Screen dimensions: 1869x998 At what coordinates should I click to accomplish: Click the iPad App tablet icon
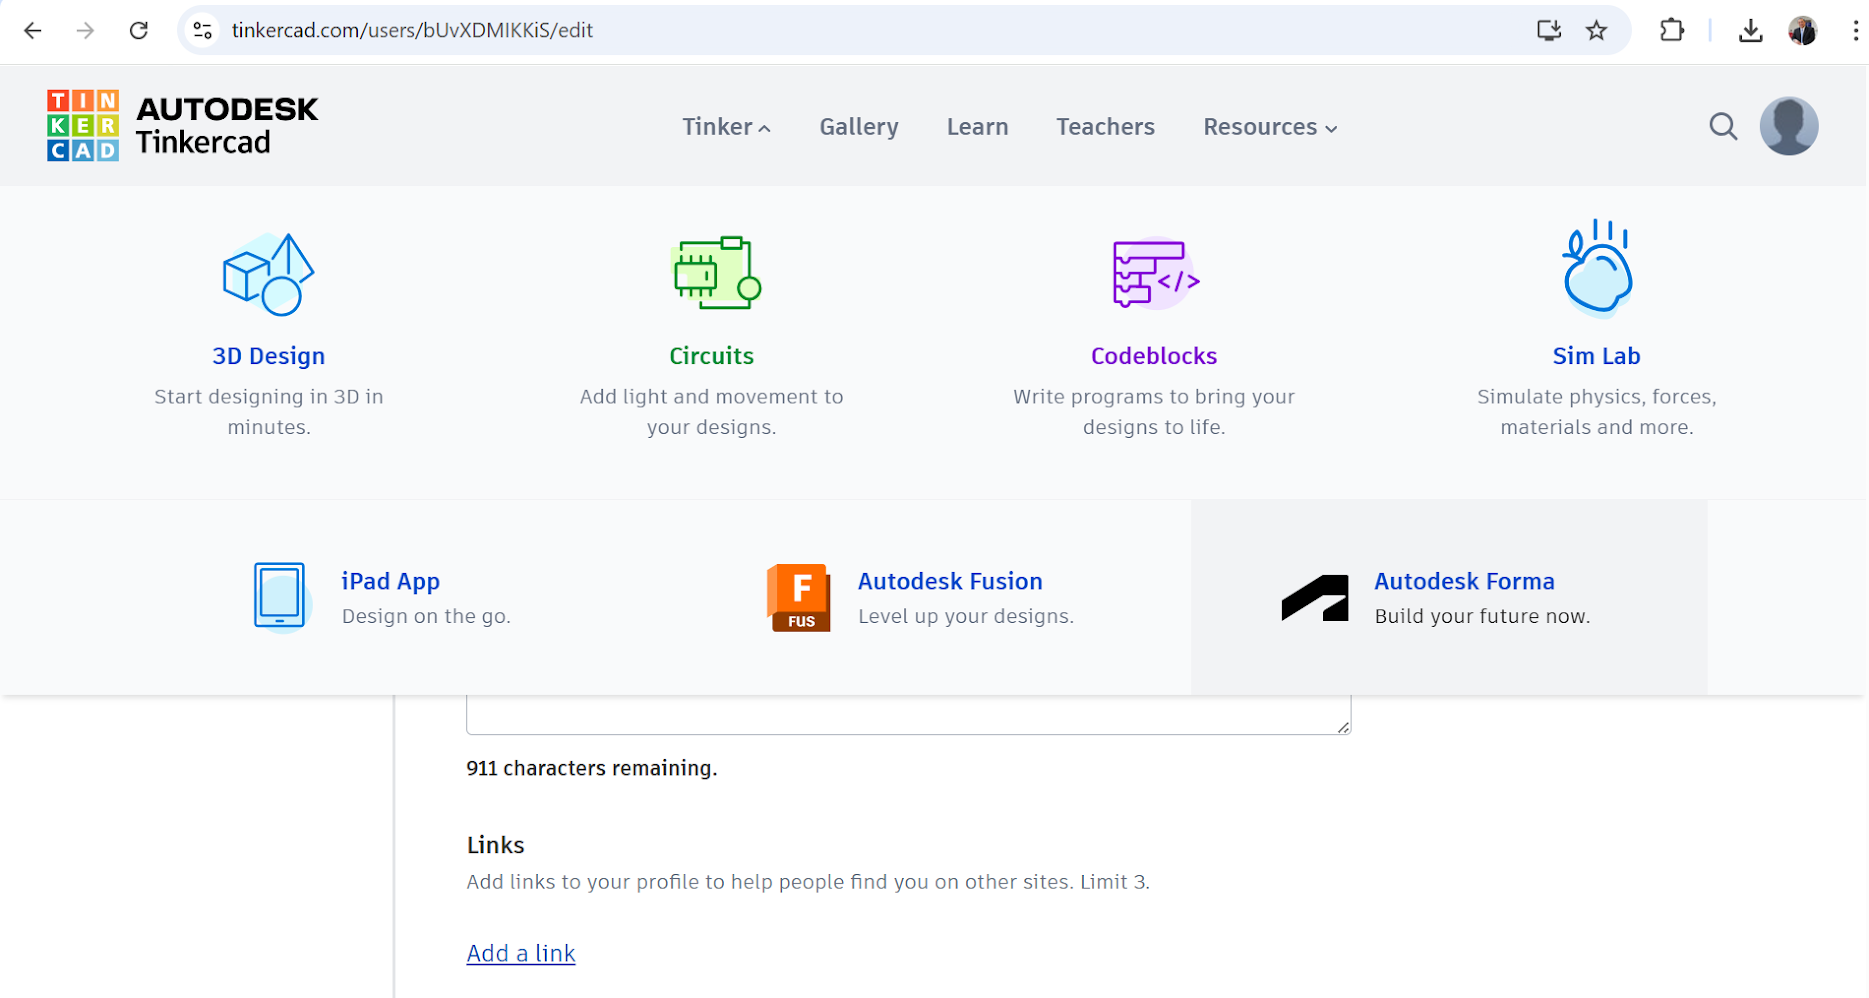point(279,596)
